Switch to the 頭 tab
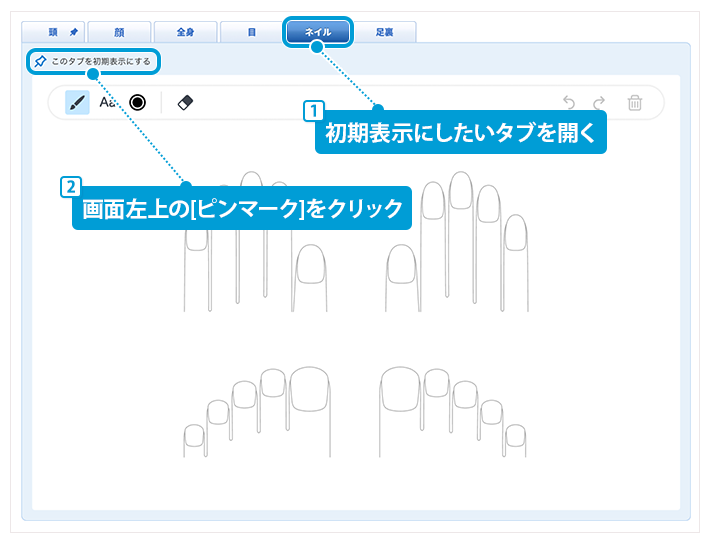The height and width of the screenshot is (544, 710). [x=52, y=33]
